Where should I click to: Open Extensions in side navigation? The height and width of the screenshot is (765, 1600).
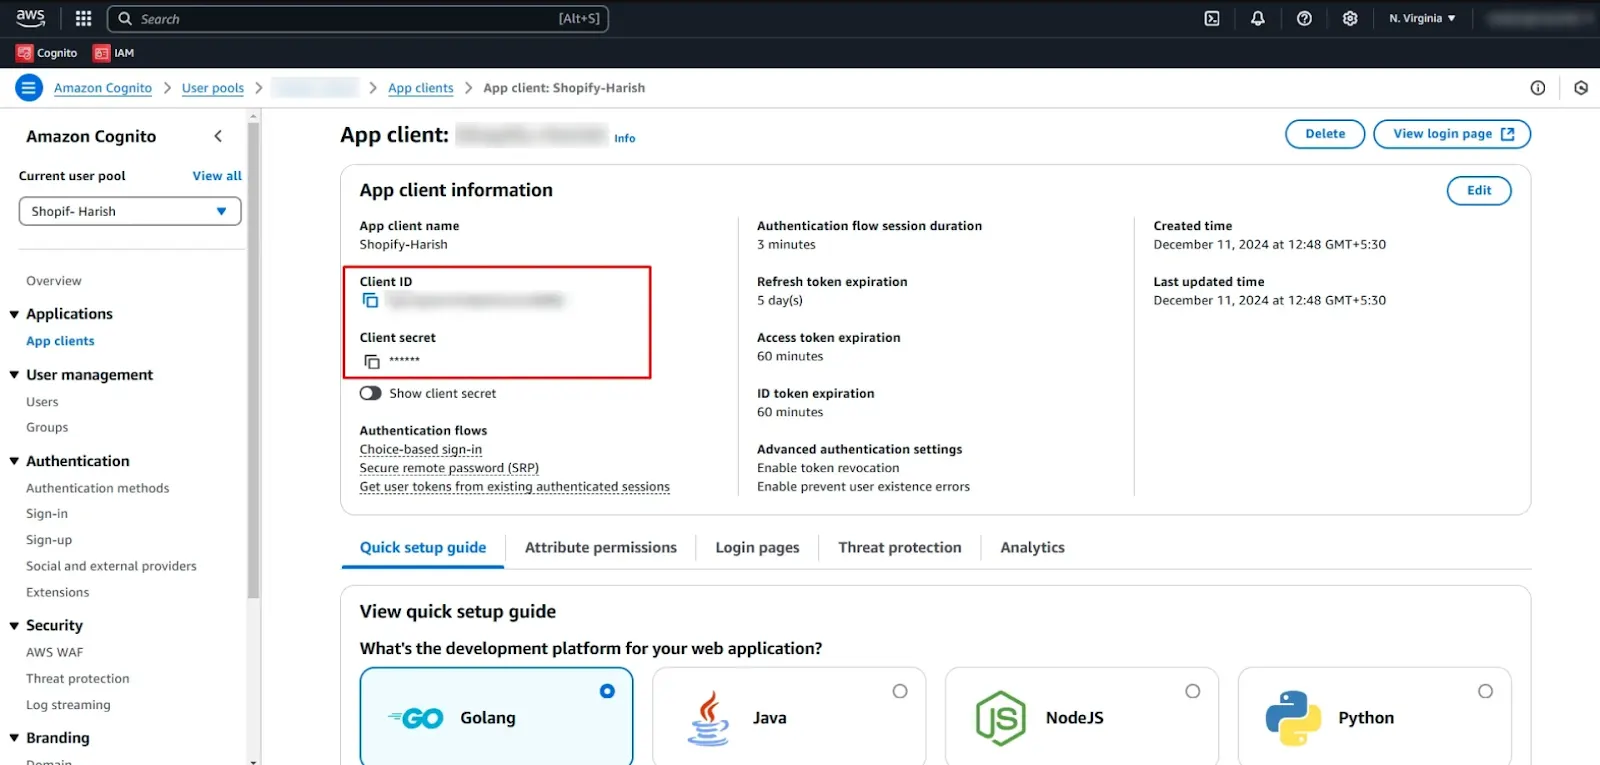click(58, 592)
